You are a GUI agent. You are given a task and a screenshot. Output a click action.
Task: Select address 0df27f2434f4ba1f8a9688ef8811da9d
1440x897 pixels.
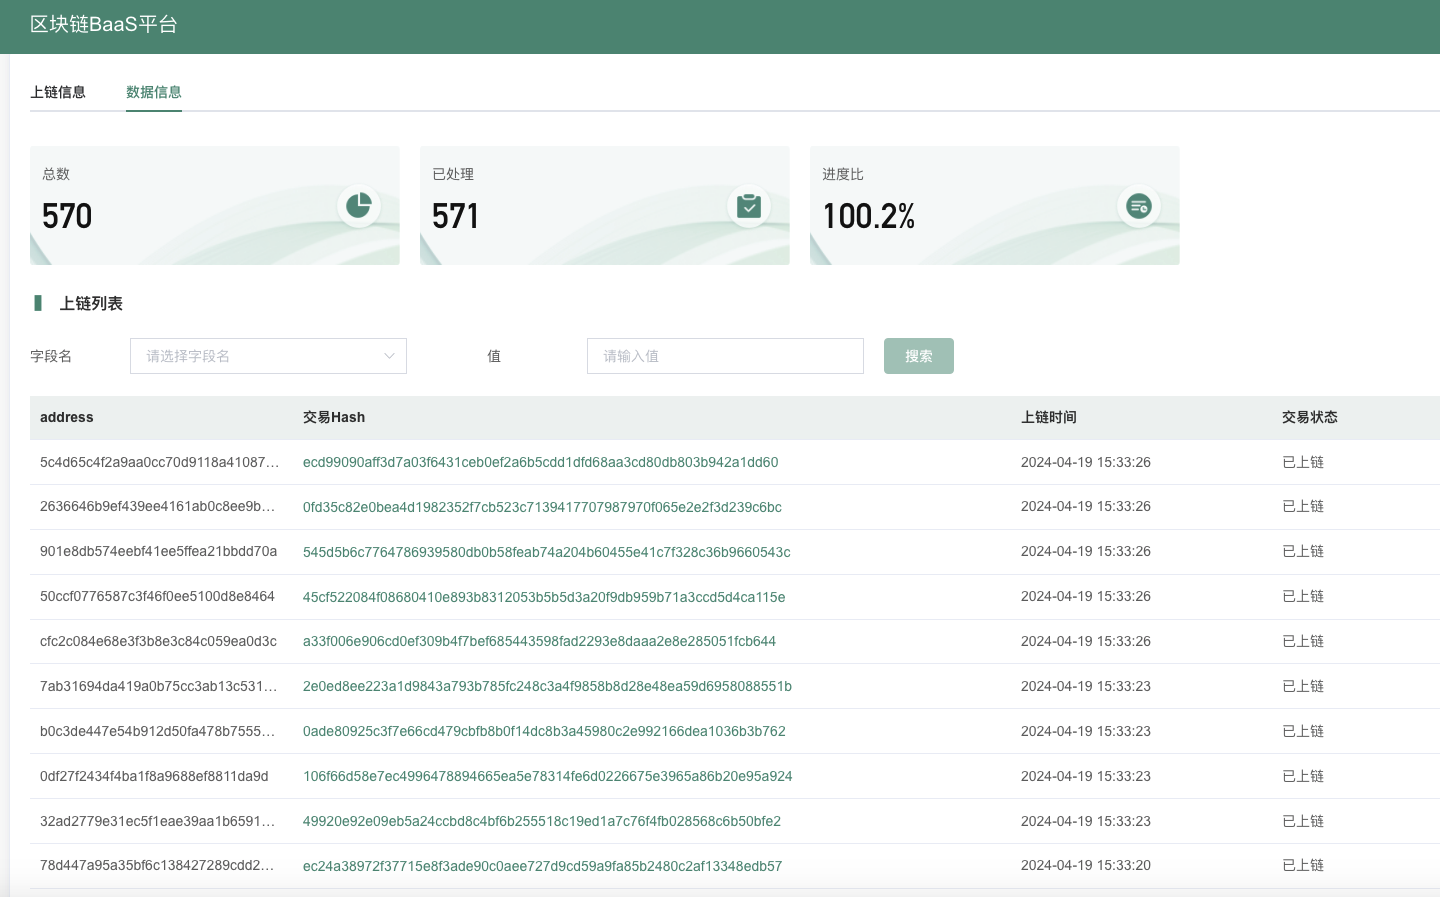(154, 776)
